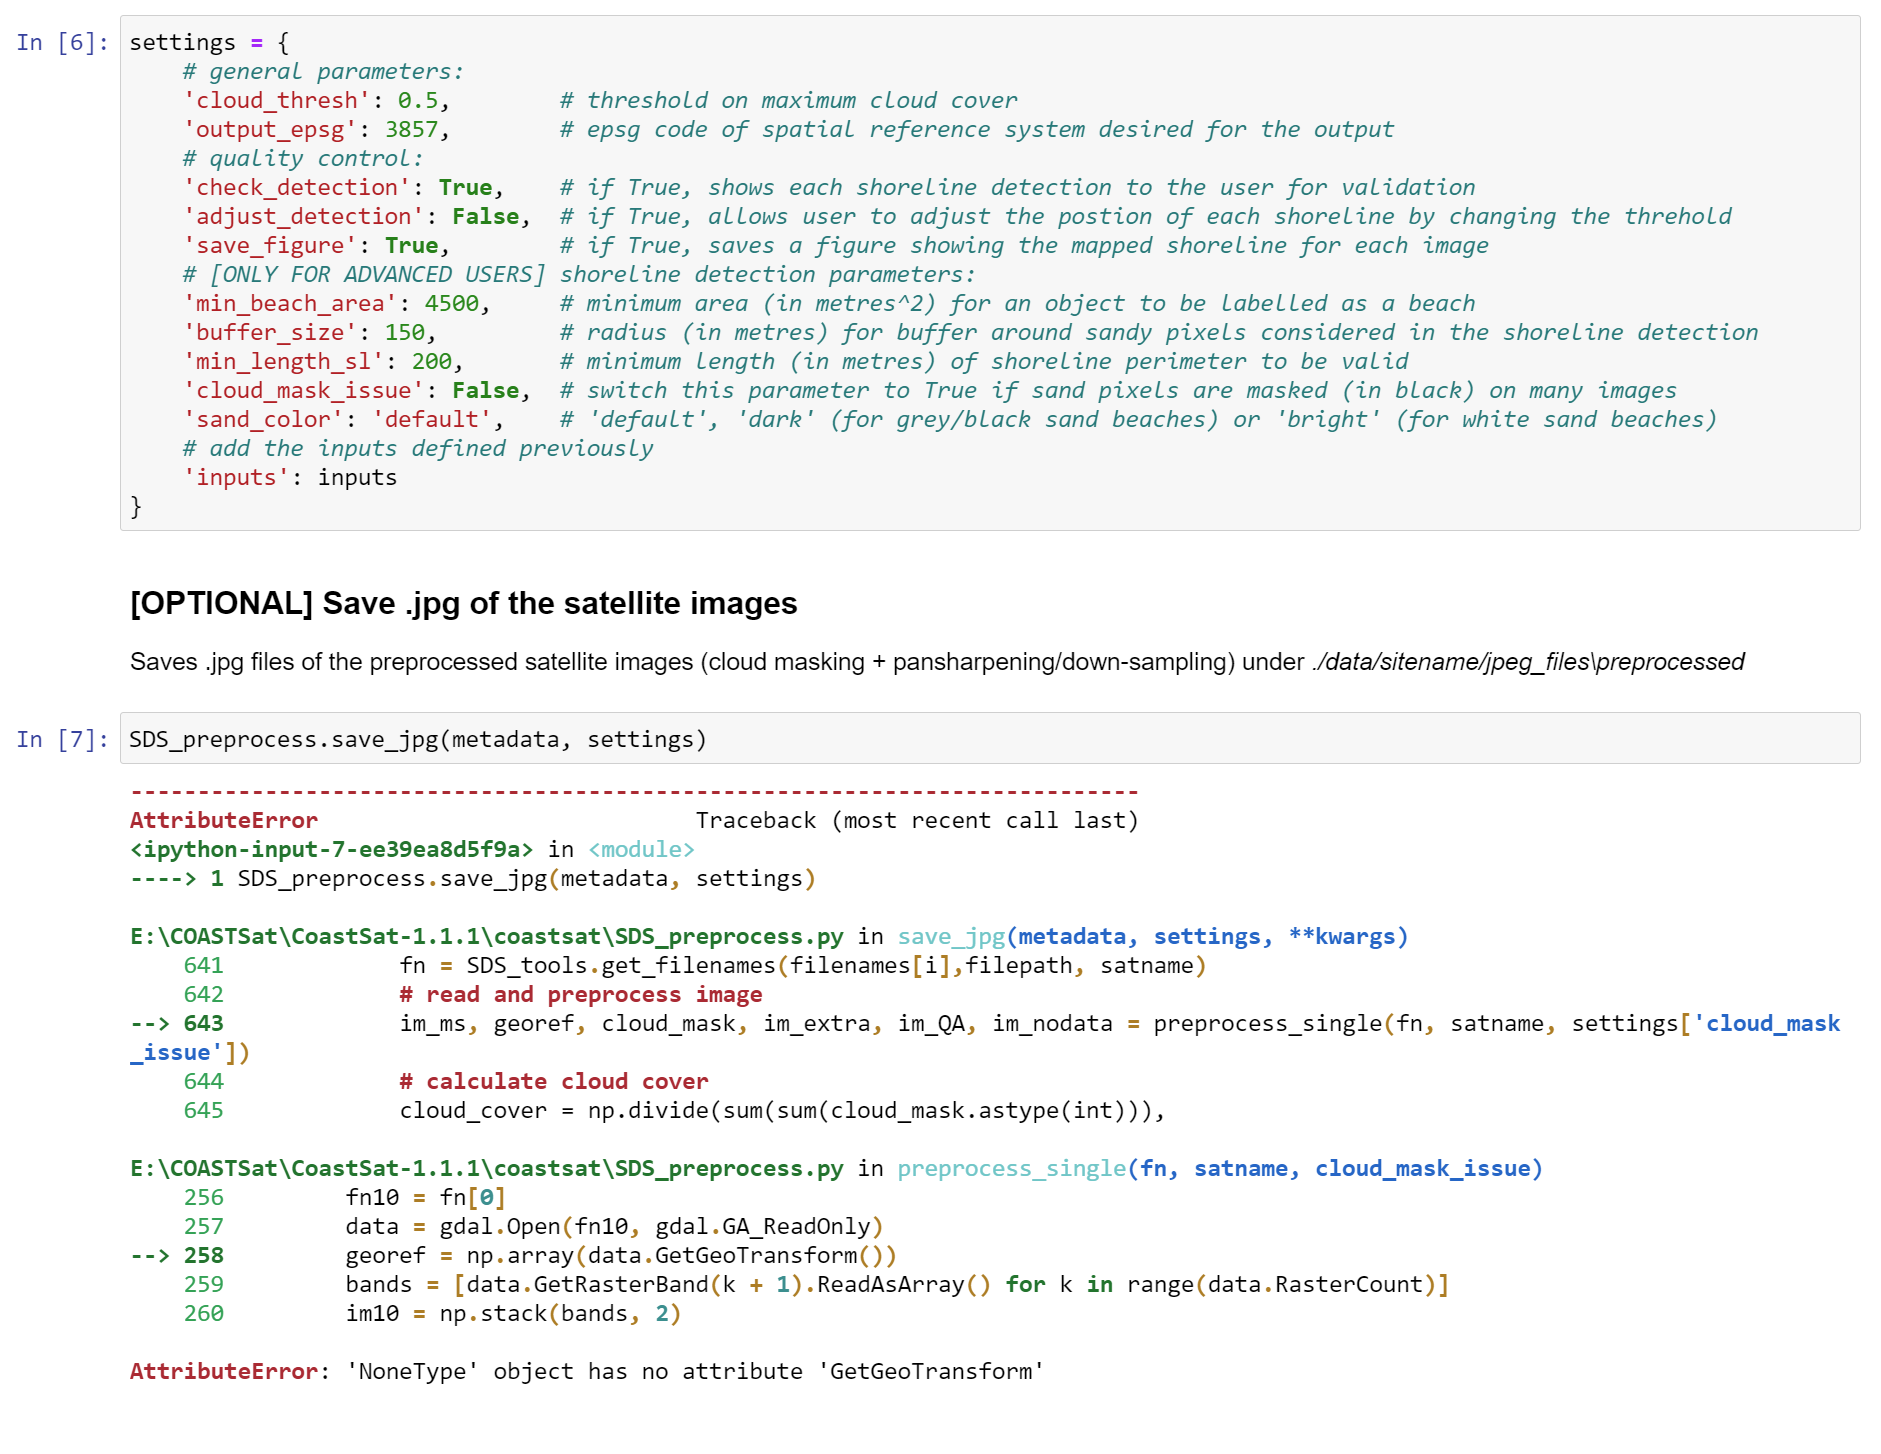Click the comment "# quality control:"
This screenshot has height=1454, width=1881.
[303, 158]
